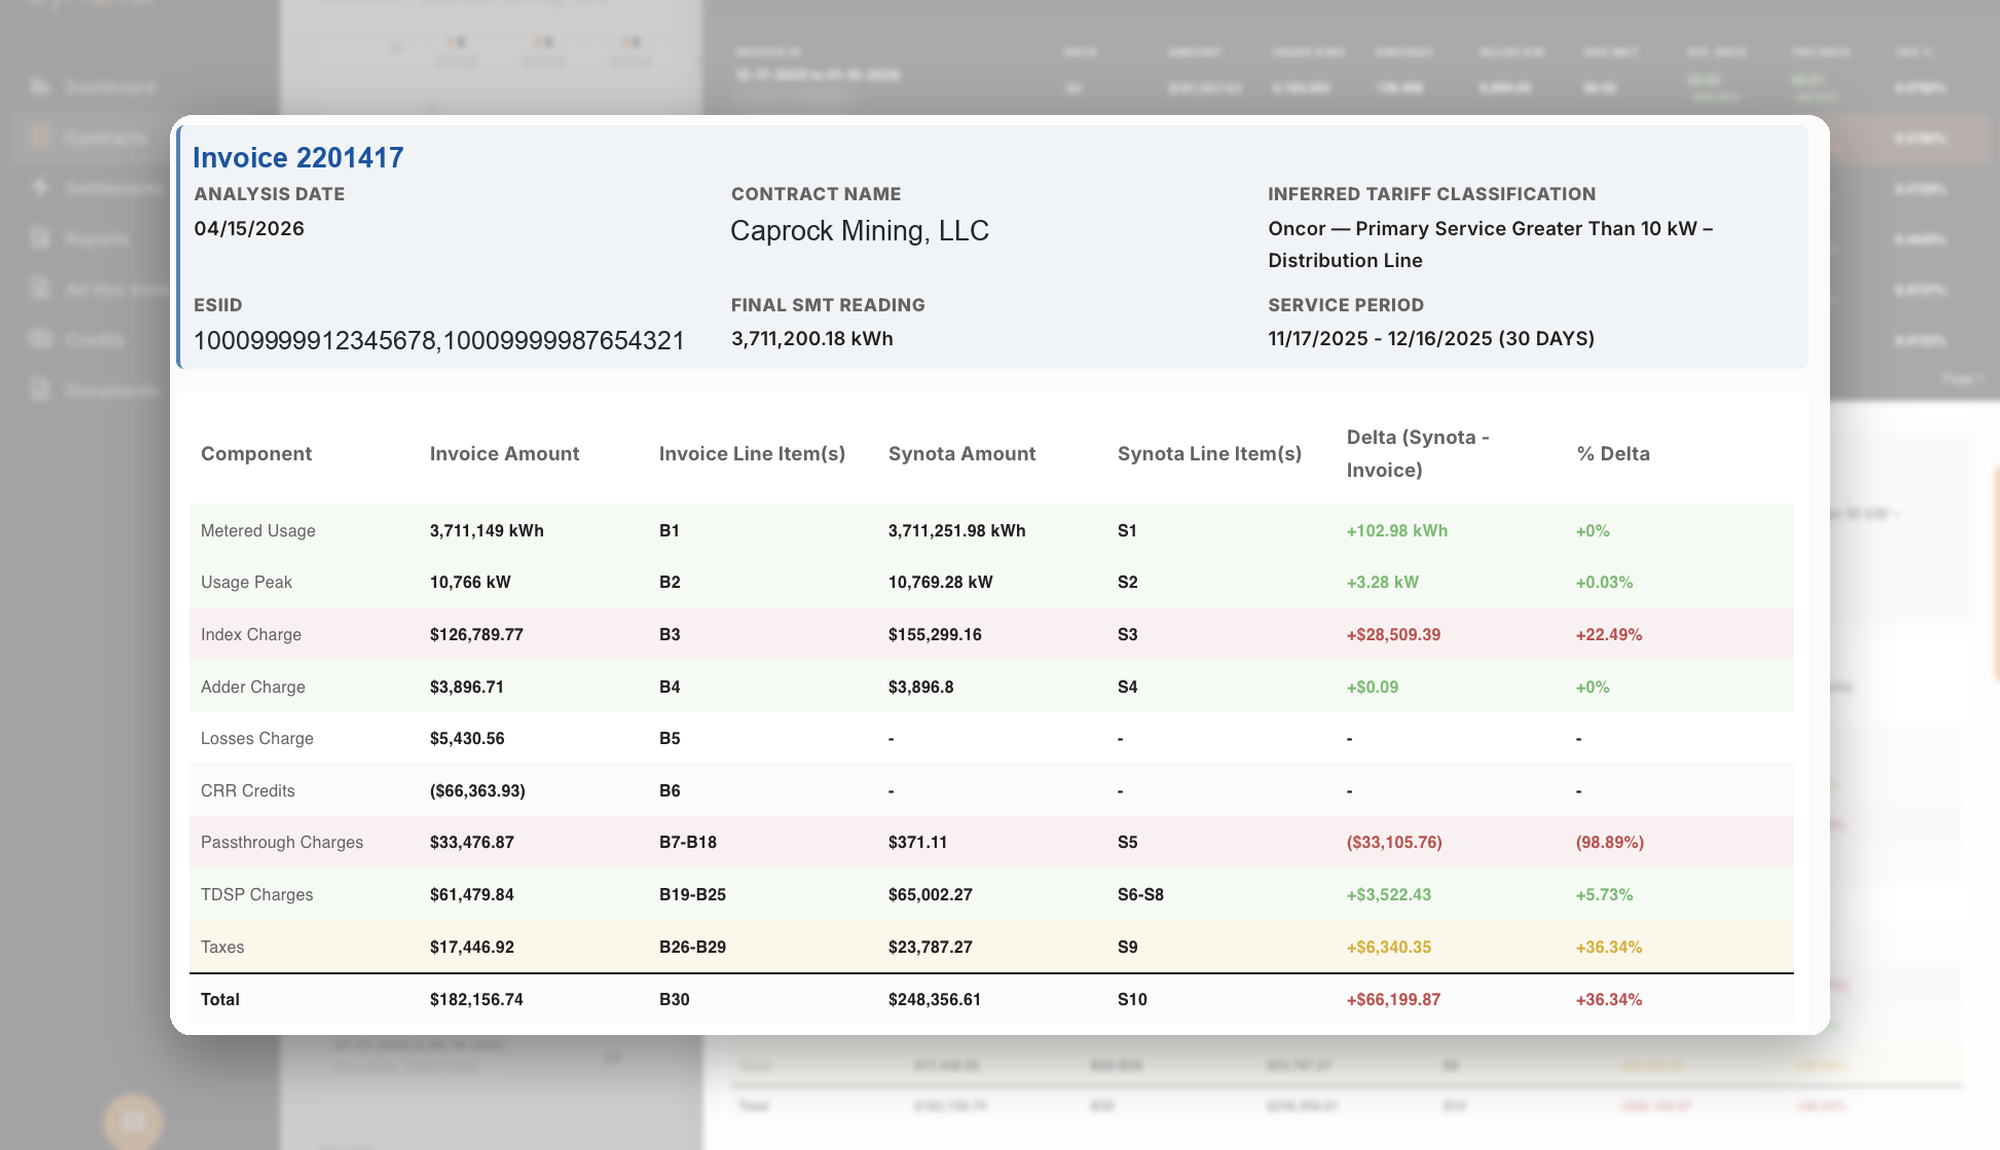Click the Invoice 2201417 title
The width and height of the screenshot is (2000, 1150).
[298, 158]
